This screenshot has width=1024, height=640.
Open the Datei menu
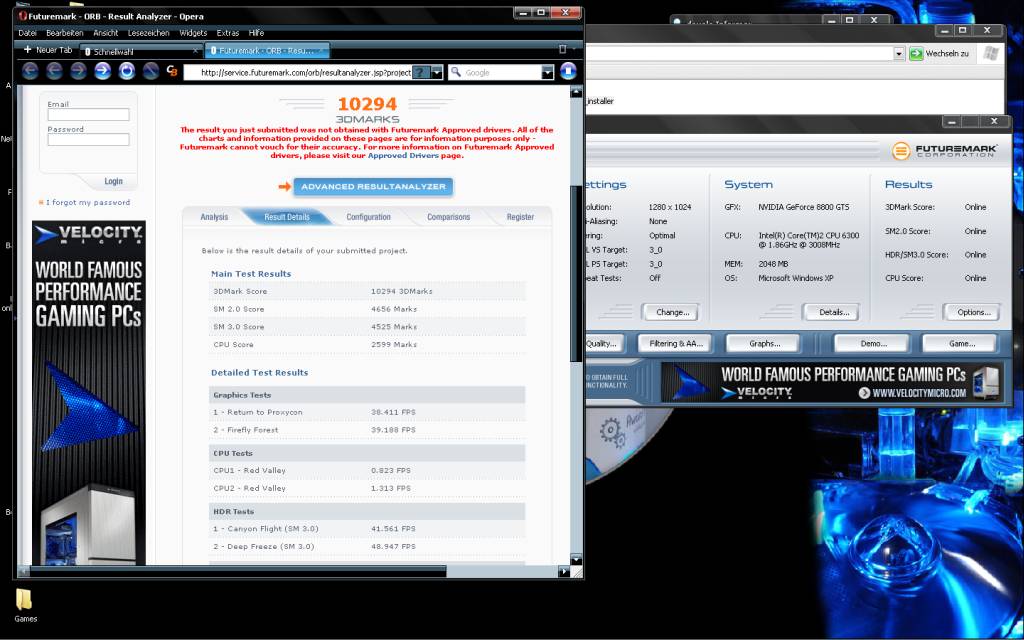click(27, 33)
